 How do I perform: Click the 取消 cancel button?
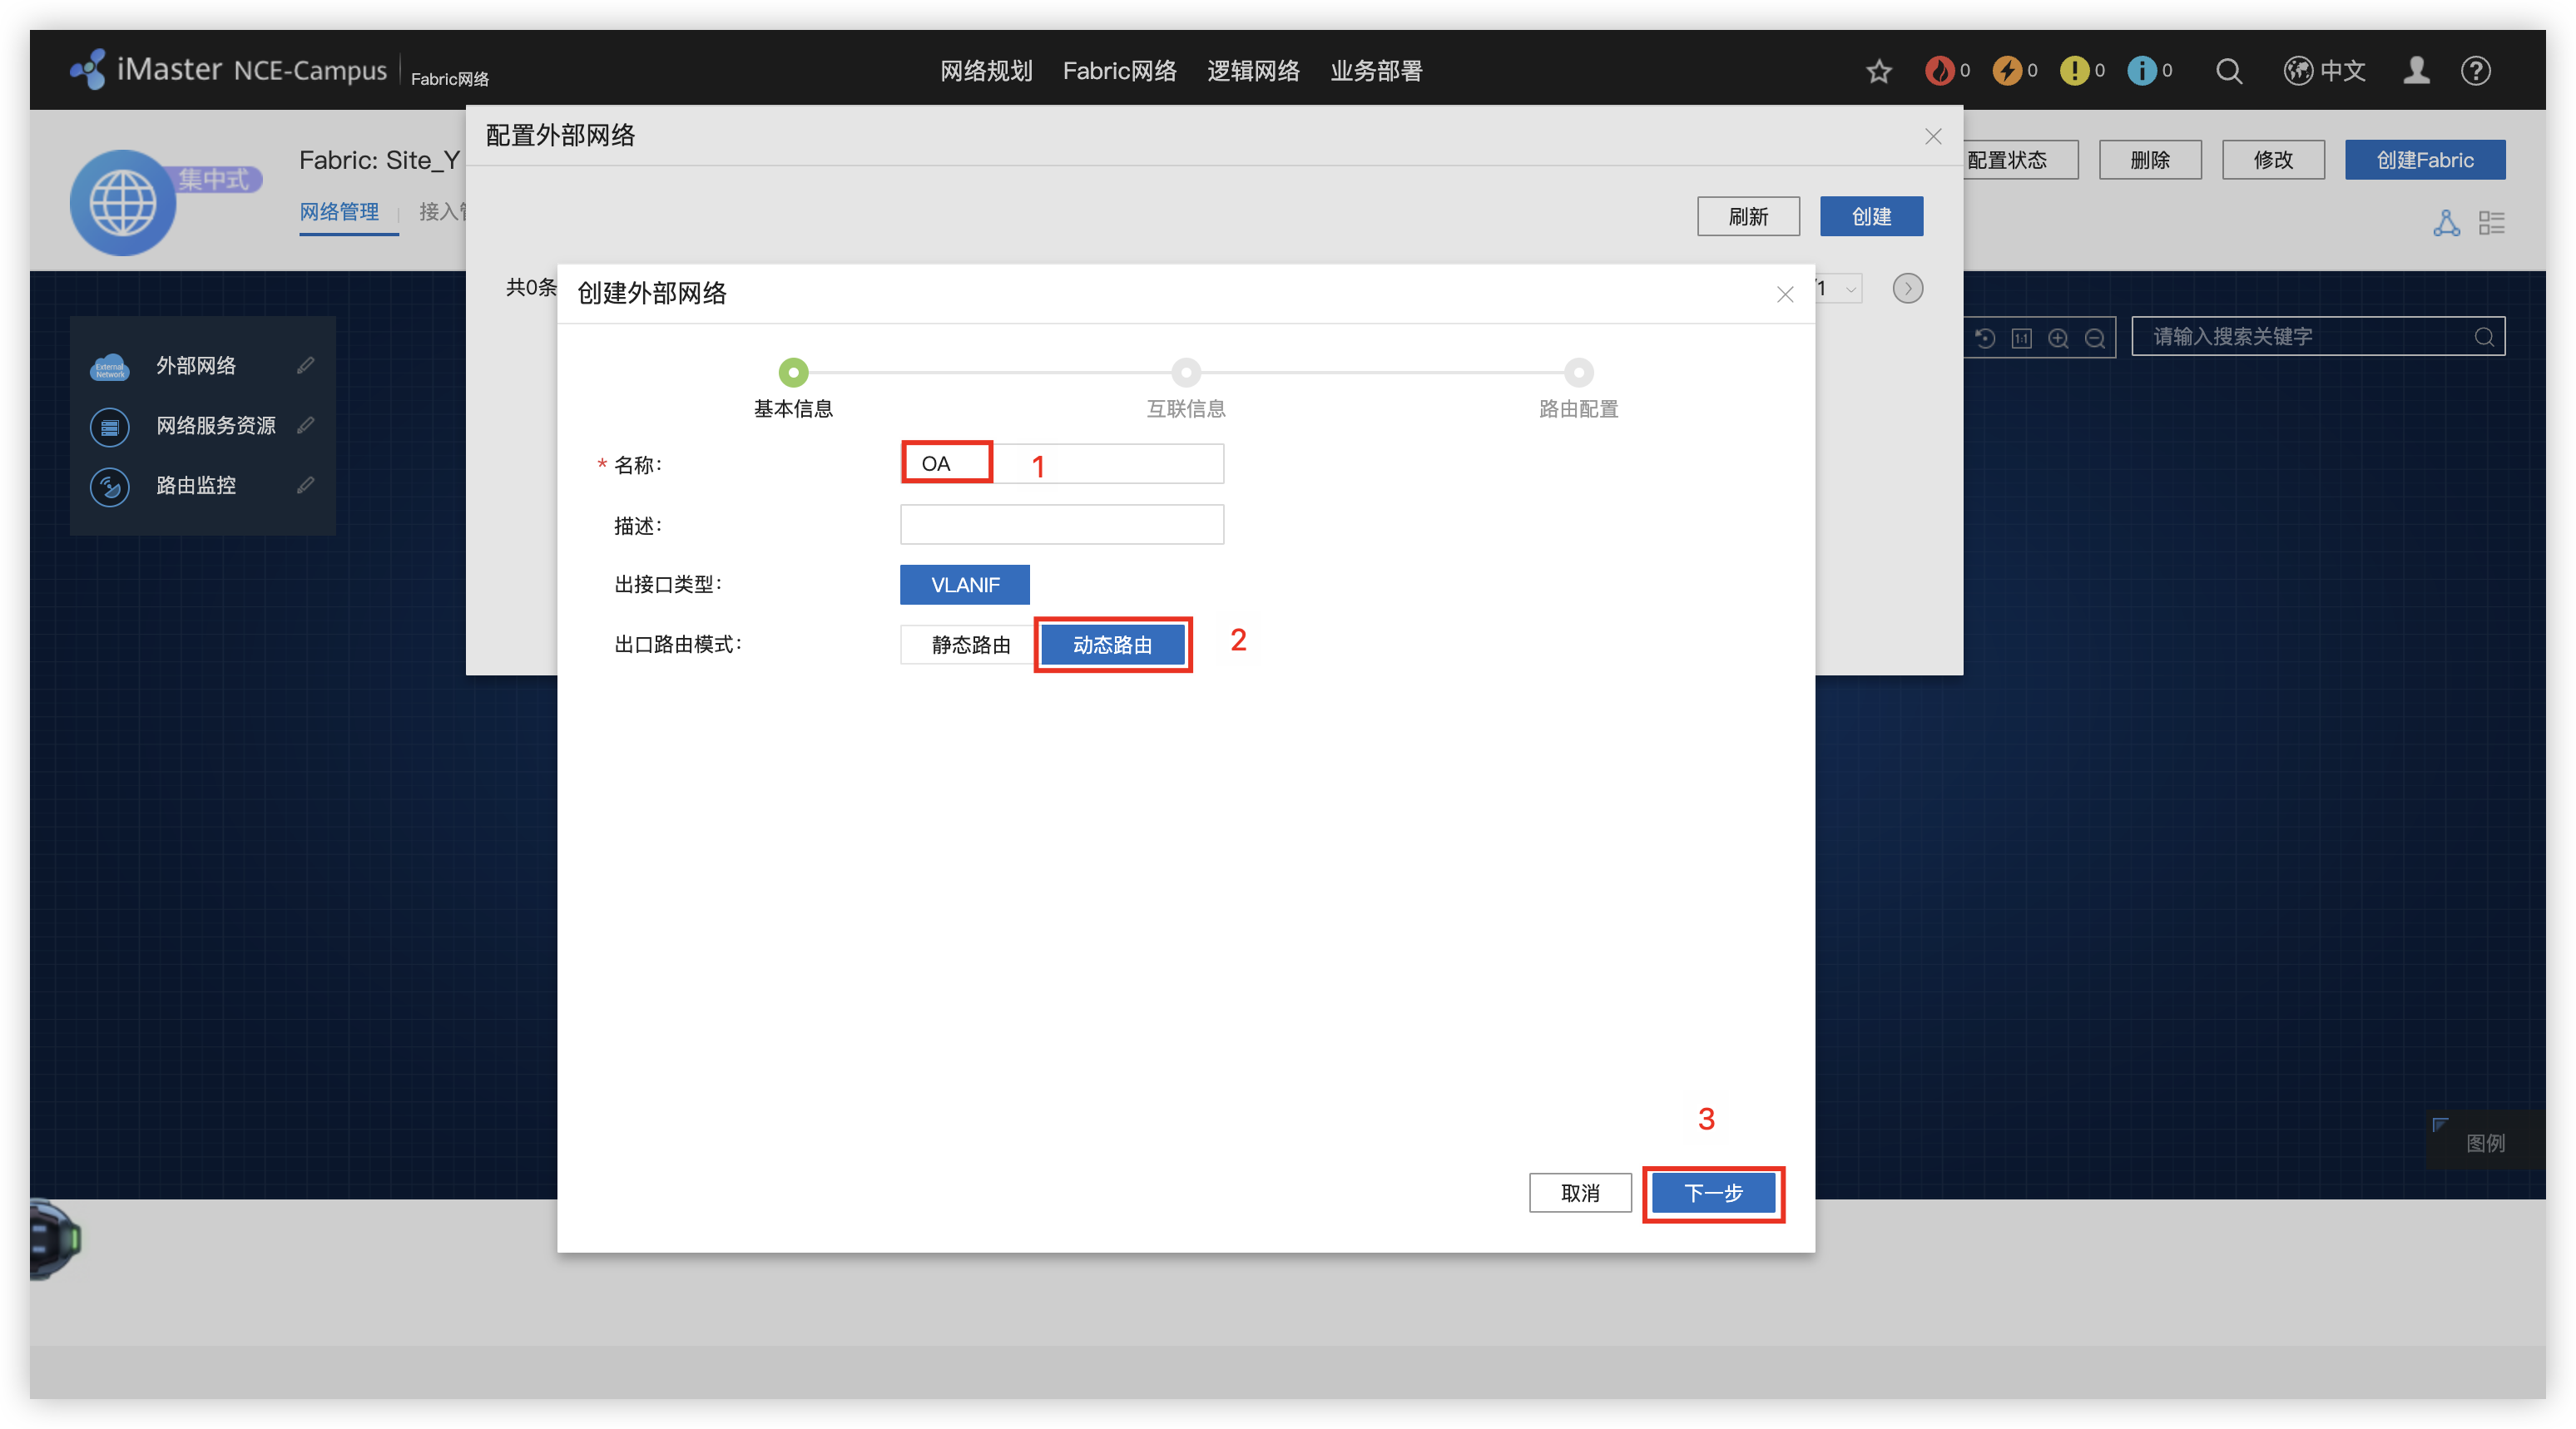click(x=1579, y=1193)
